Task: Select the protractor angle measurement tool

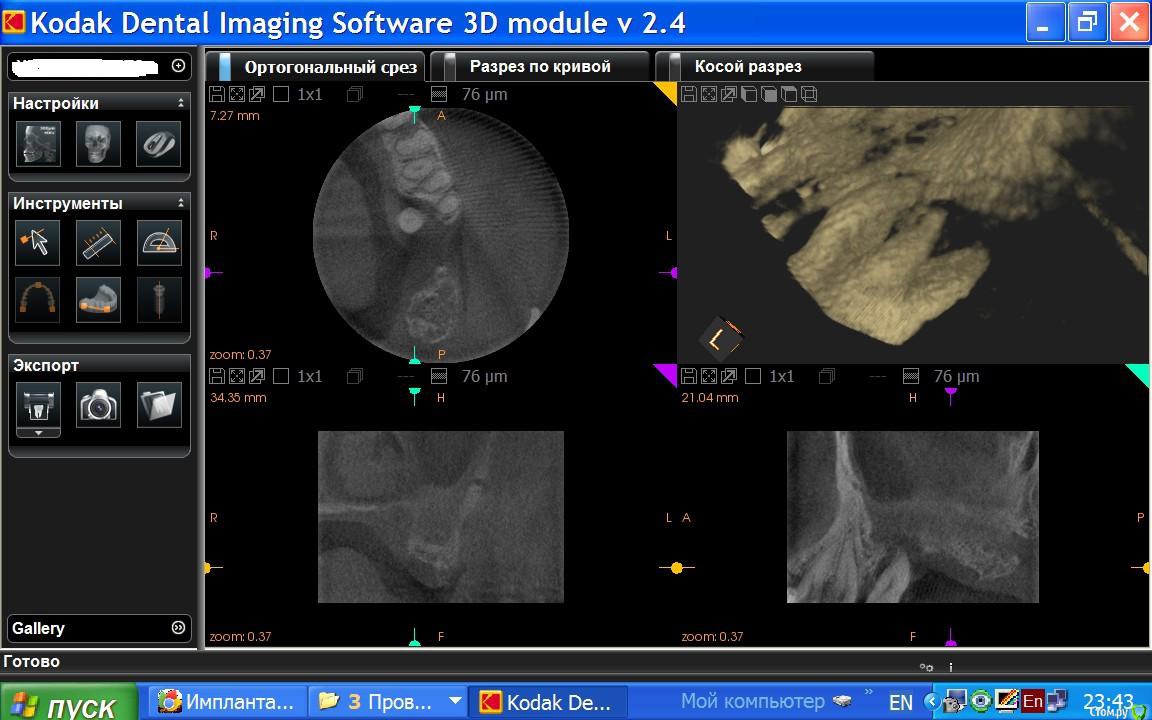Action: 158,243
